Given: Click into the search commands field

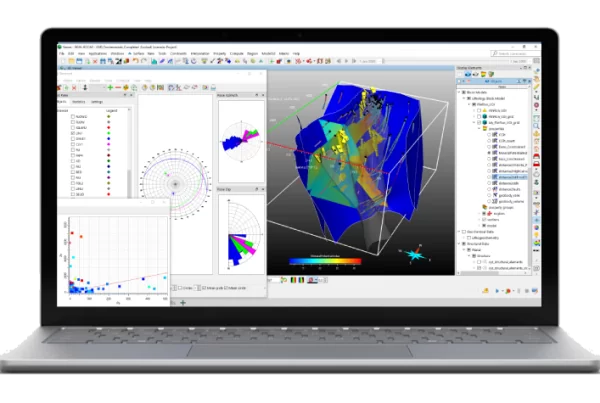Looking at the screenshot, I should coord(515,54).
